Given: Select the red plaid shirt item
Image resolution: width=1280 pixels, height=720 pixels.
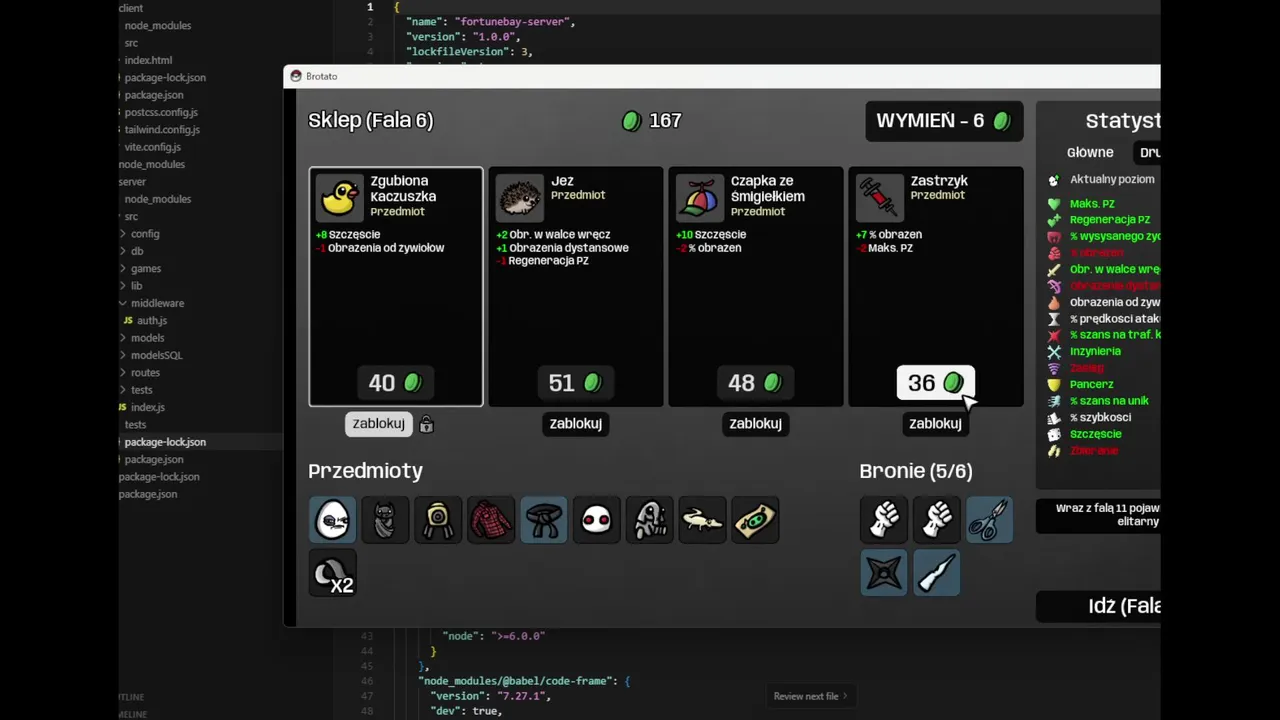Looking at the screenshot, I should (491, 520).
